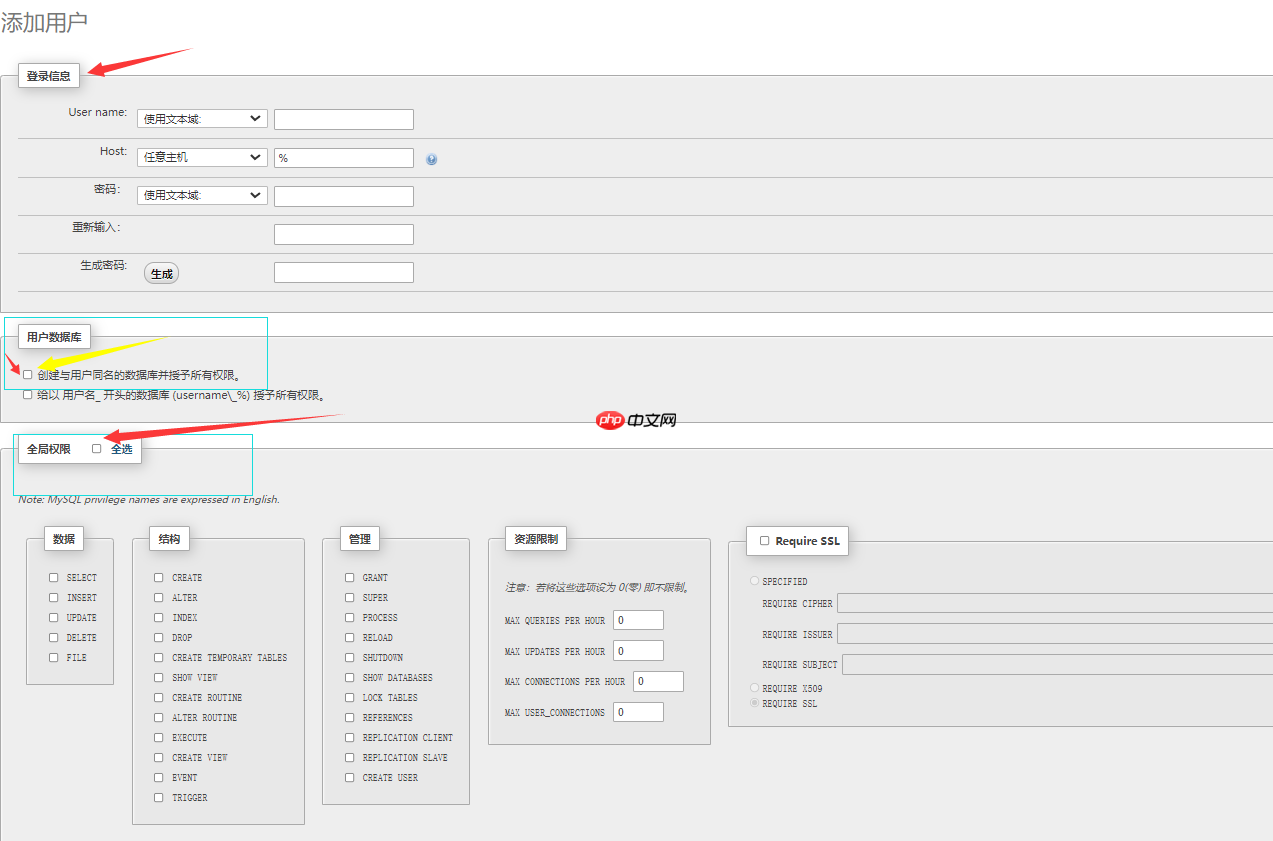Select the SPECIFIED radio option
This screenshot has width=1273, height=841.
pyautogui.click(x=755, y=581)
